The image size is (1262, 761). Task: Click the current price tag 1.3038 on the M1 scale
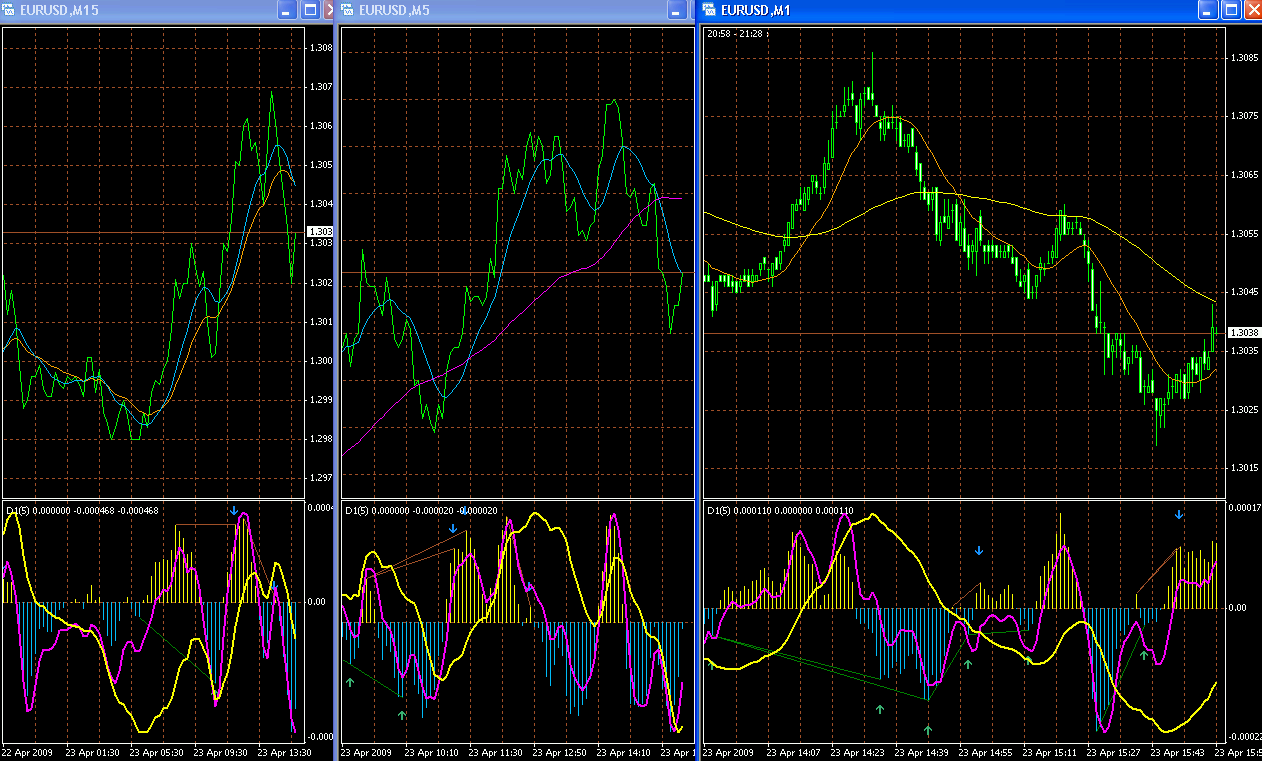tap(1243, 332)
